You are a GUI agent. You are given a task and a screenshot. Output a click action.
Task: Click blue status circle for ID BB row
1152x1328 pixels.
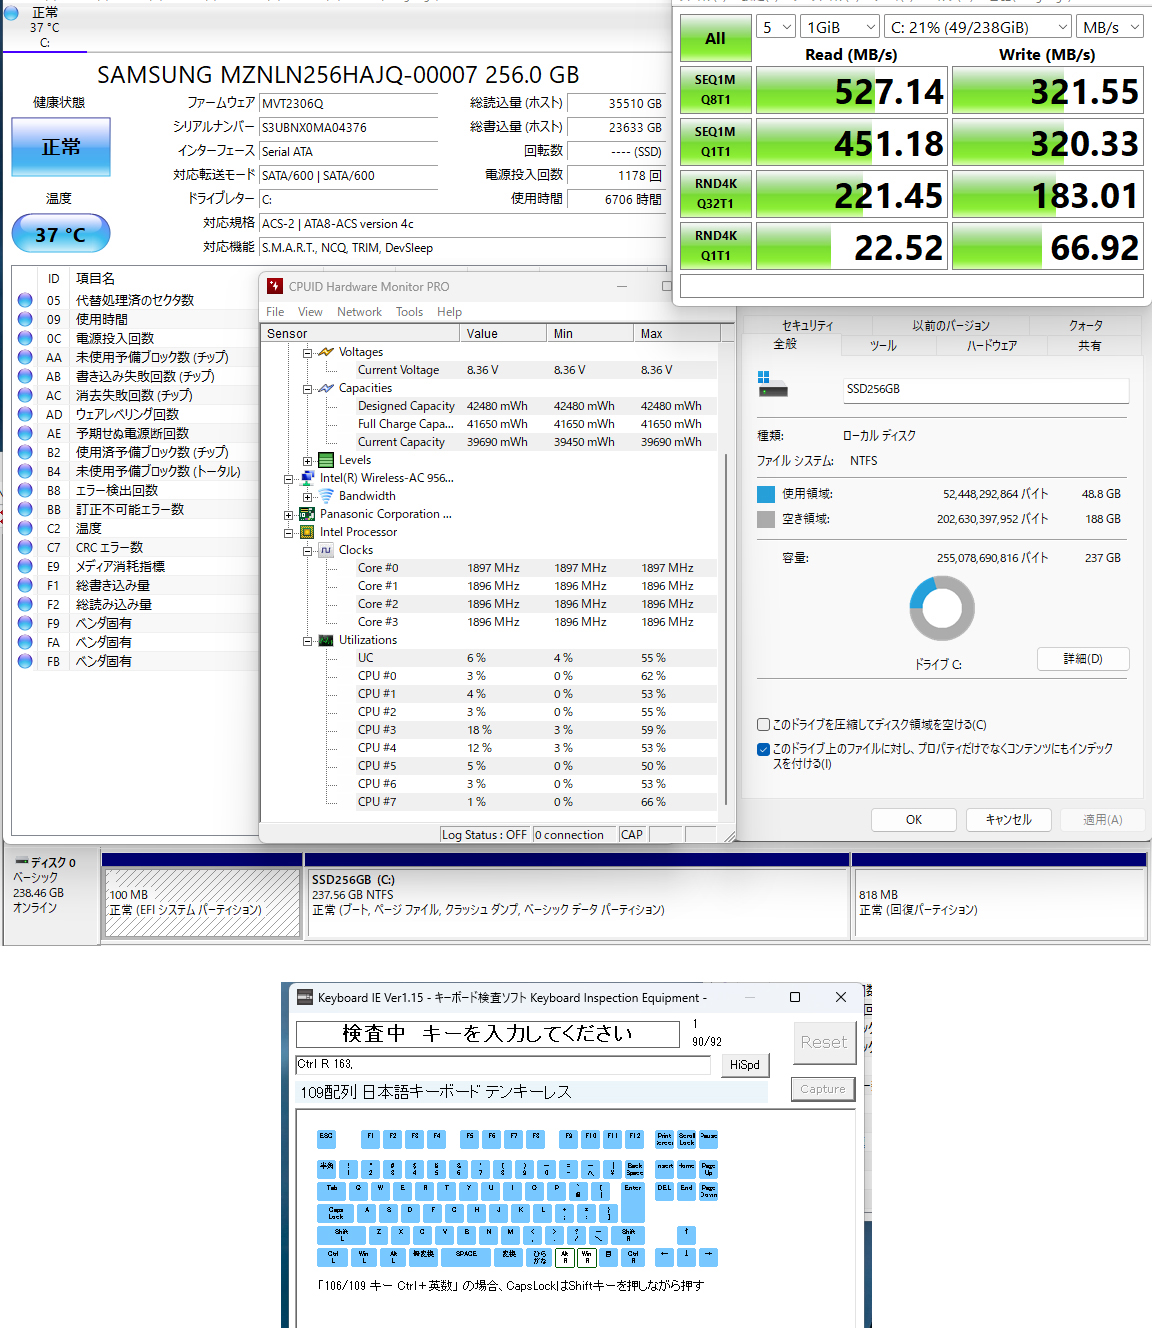click(x=25, y=508)
